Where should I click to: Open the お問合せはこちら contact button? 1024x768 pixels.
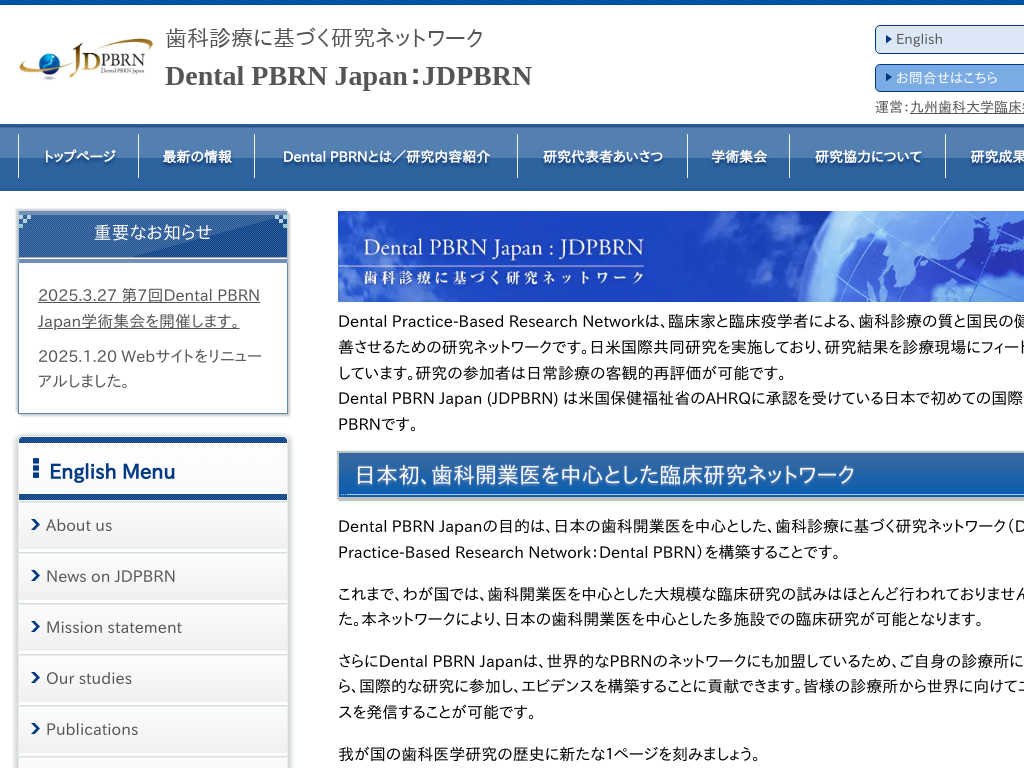point(950,78)
